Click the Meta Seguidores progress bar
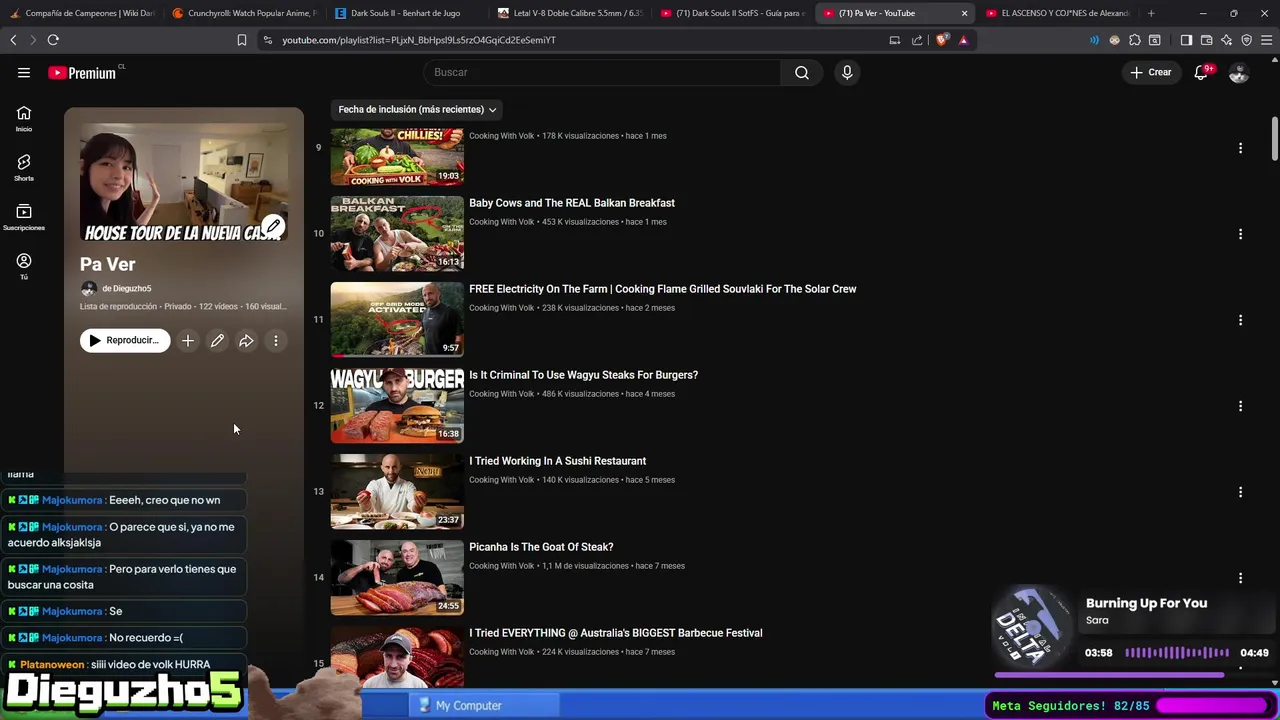 pos(1212,706)
